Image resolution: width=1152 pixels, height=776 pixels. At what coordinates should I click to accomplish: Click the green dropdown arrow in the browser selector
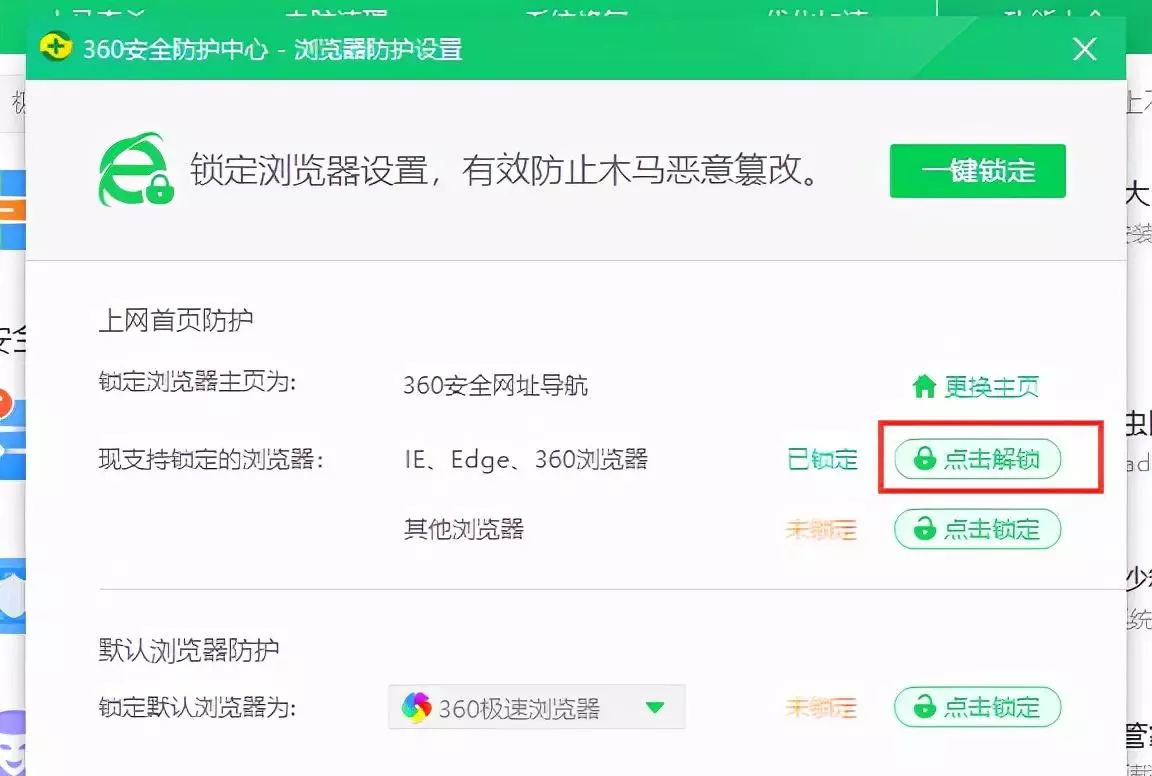(655, 708)
